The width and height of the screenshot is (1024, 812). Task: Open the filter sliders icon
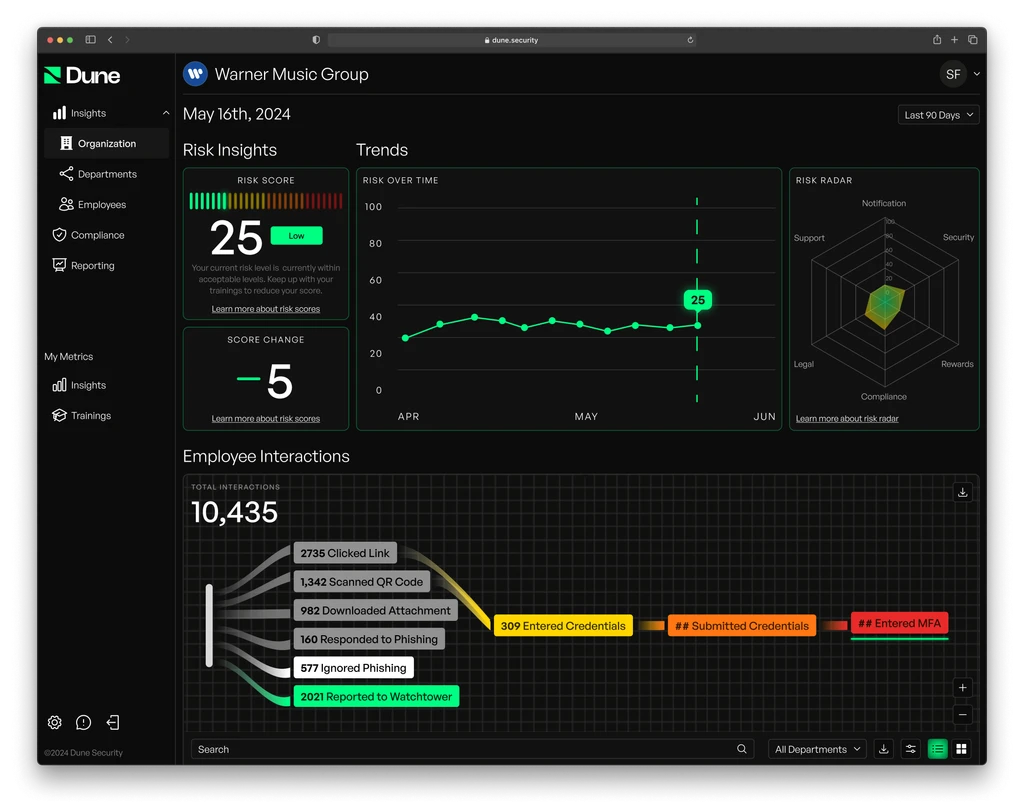point(910,749)
